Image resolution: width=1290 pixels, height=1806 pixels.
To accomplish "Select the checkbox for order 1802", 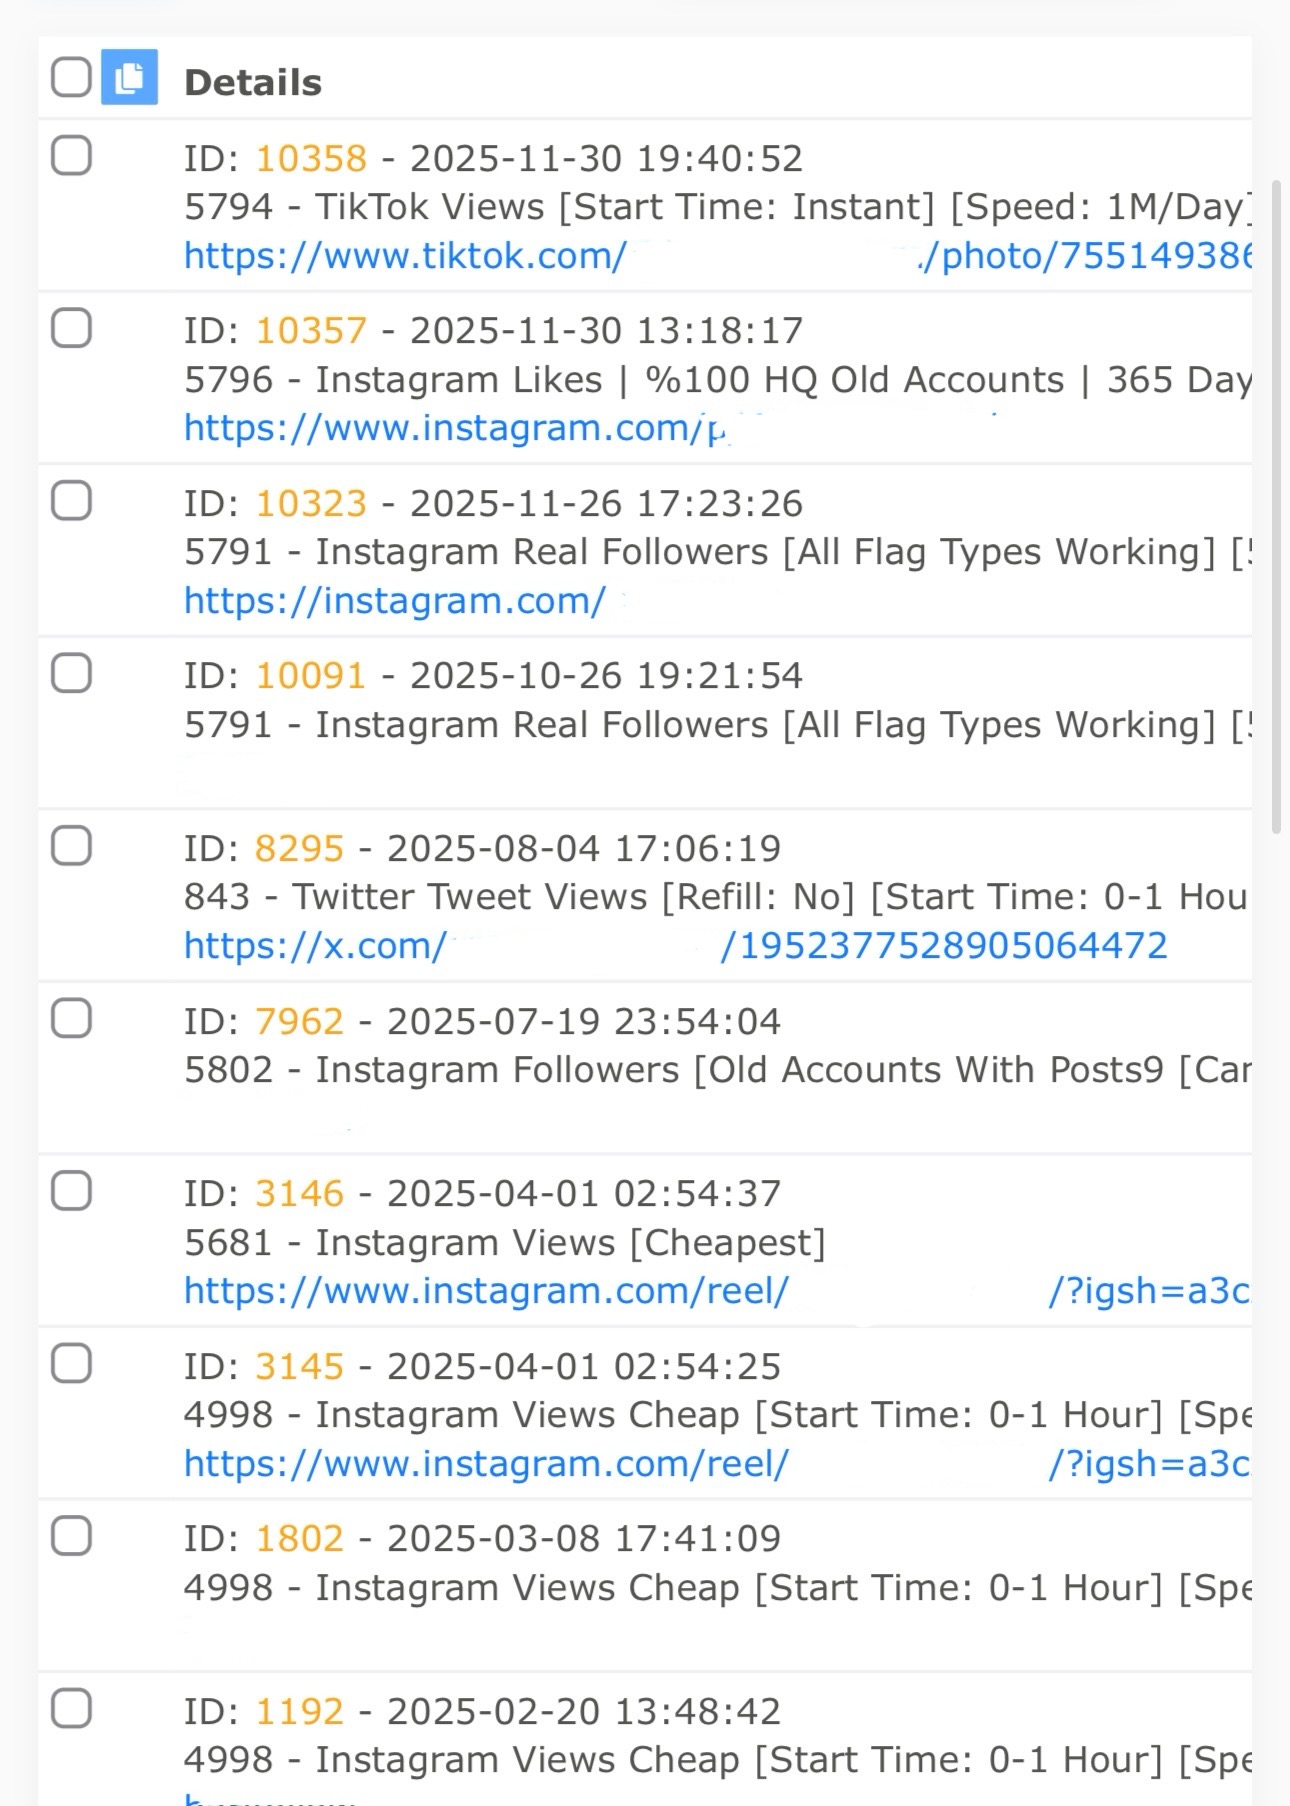I will (71, 1536).
